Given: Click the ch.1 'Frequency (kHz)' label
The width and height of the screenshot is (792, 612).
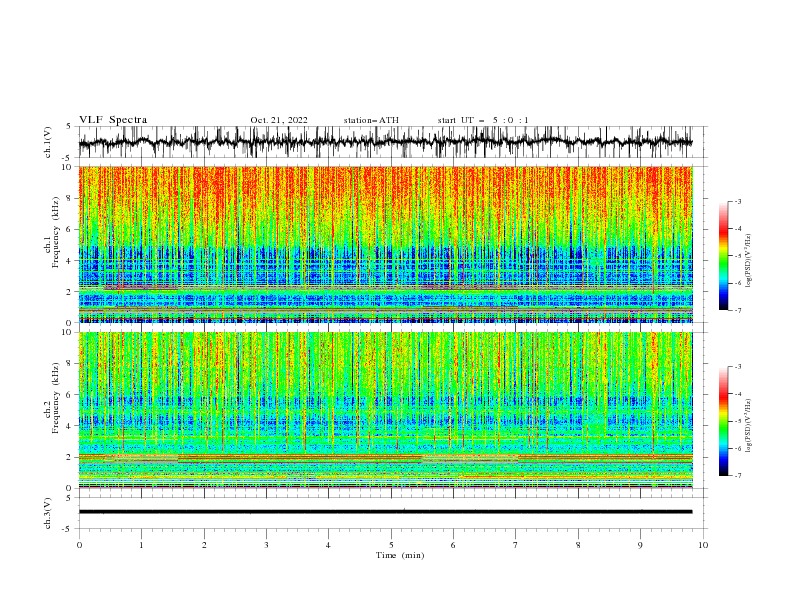Looking at the screenshot, I should point(56,232).
